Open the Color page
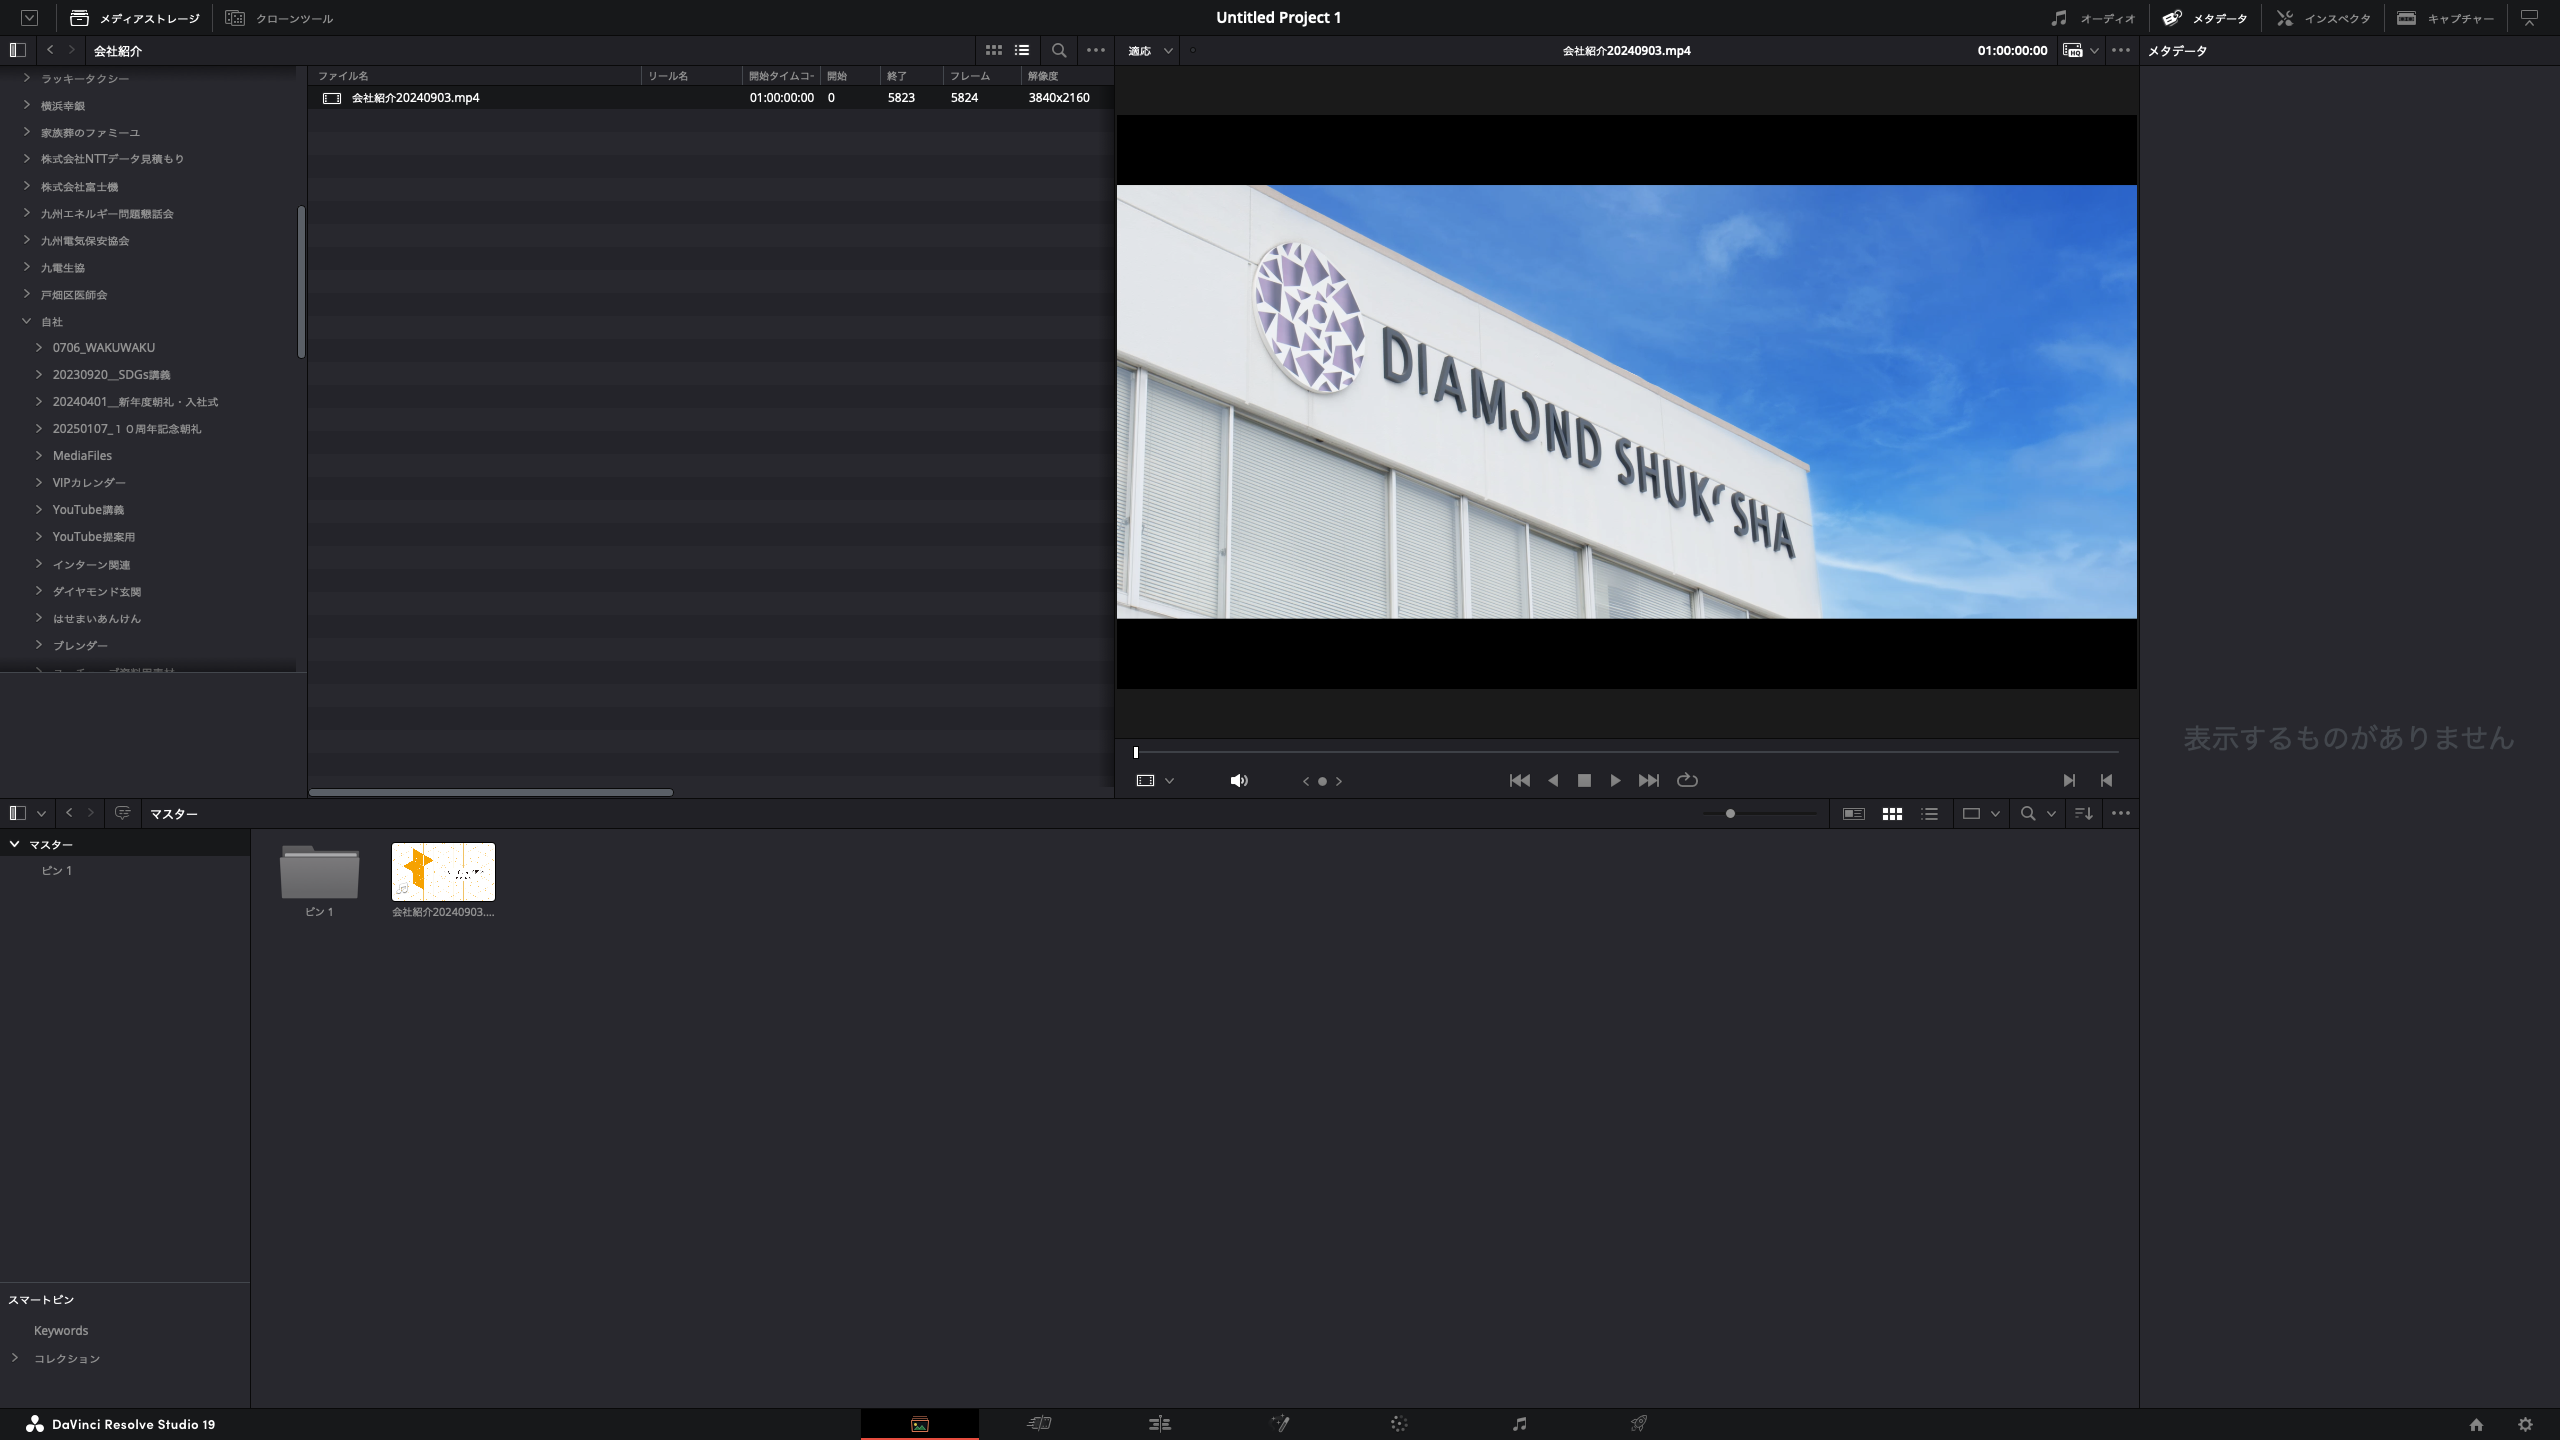This screenshot has width=2560, height=1440. [1399, 1424]
